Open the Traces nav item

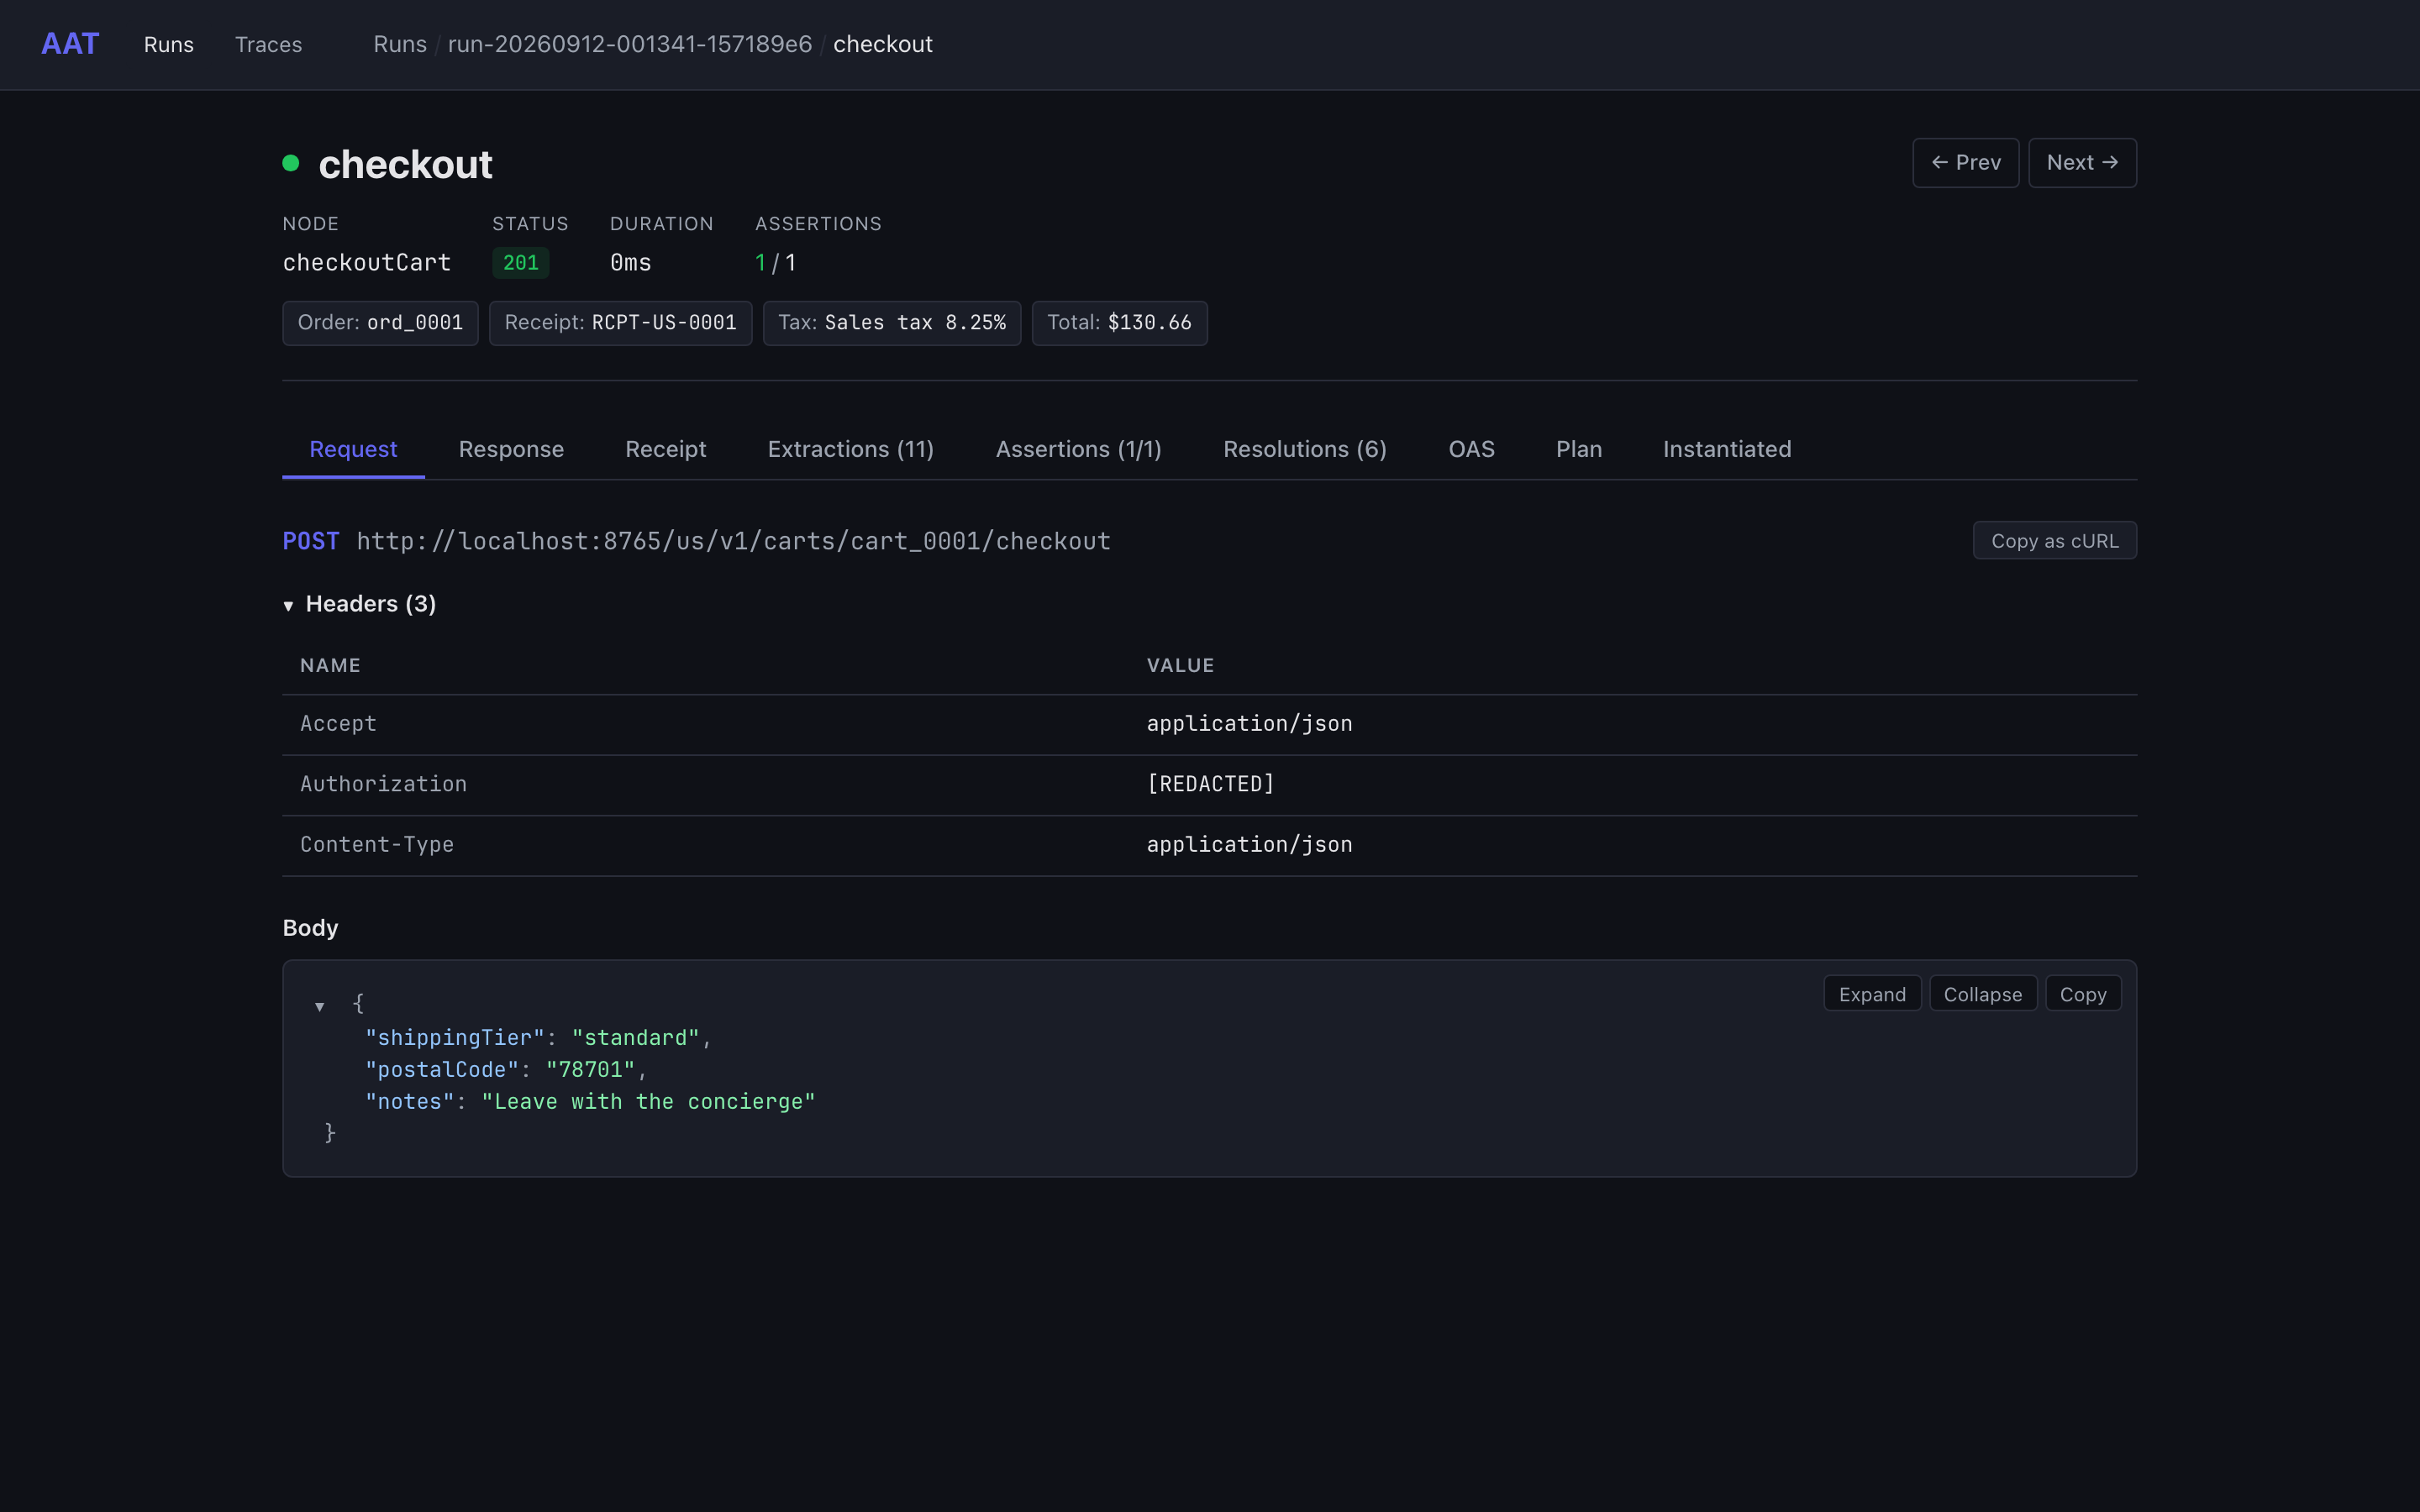pyautogui.click(x=268, y=44)
